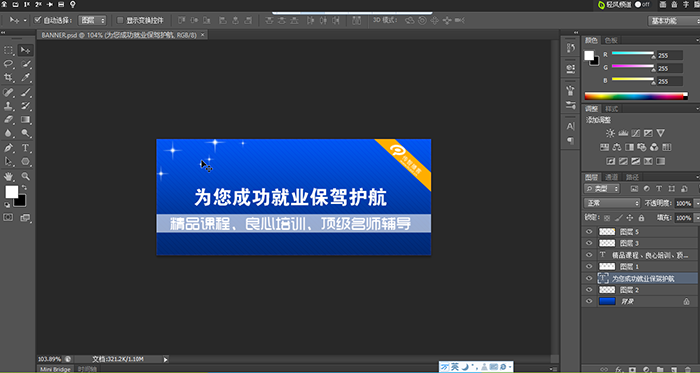Open the status bar info arrow

[166, 359]
